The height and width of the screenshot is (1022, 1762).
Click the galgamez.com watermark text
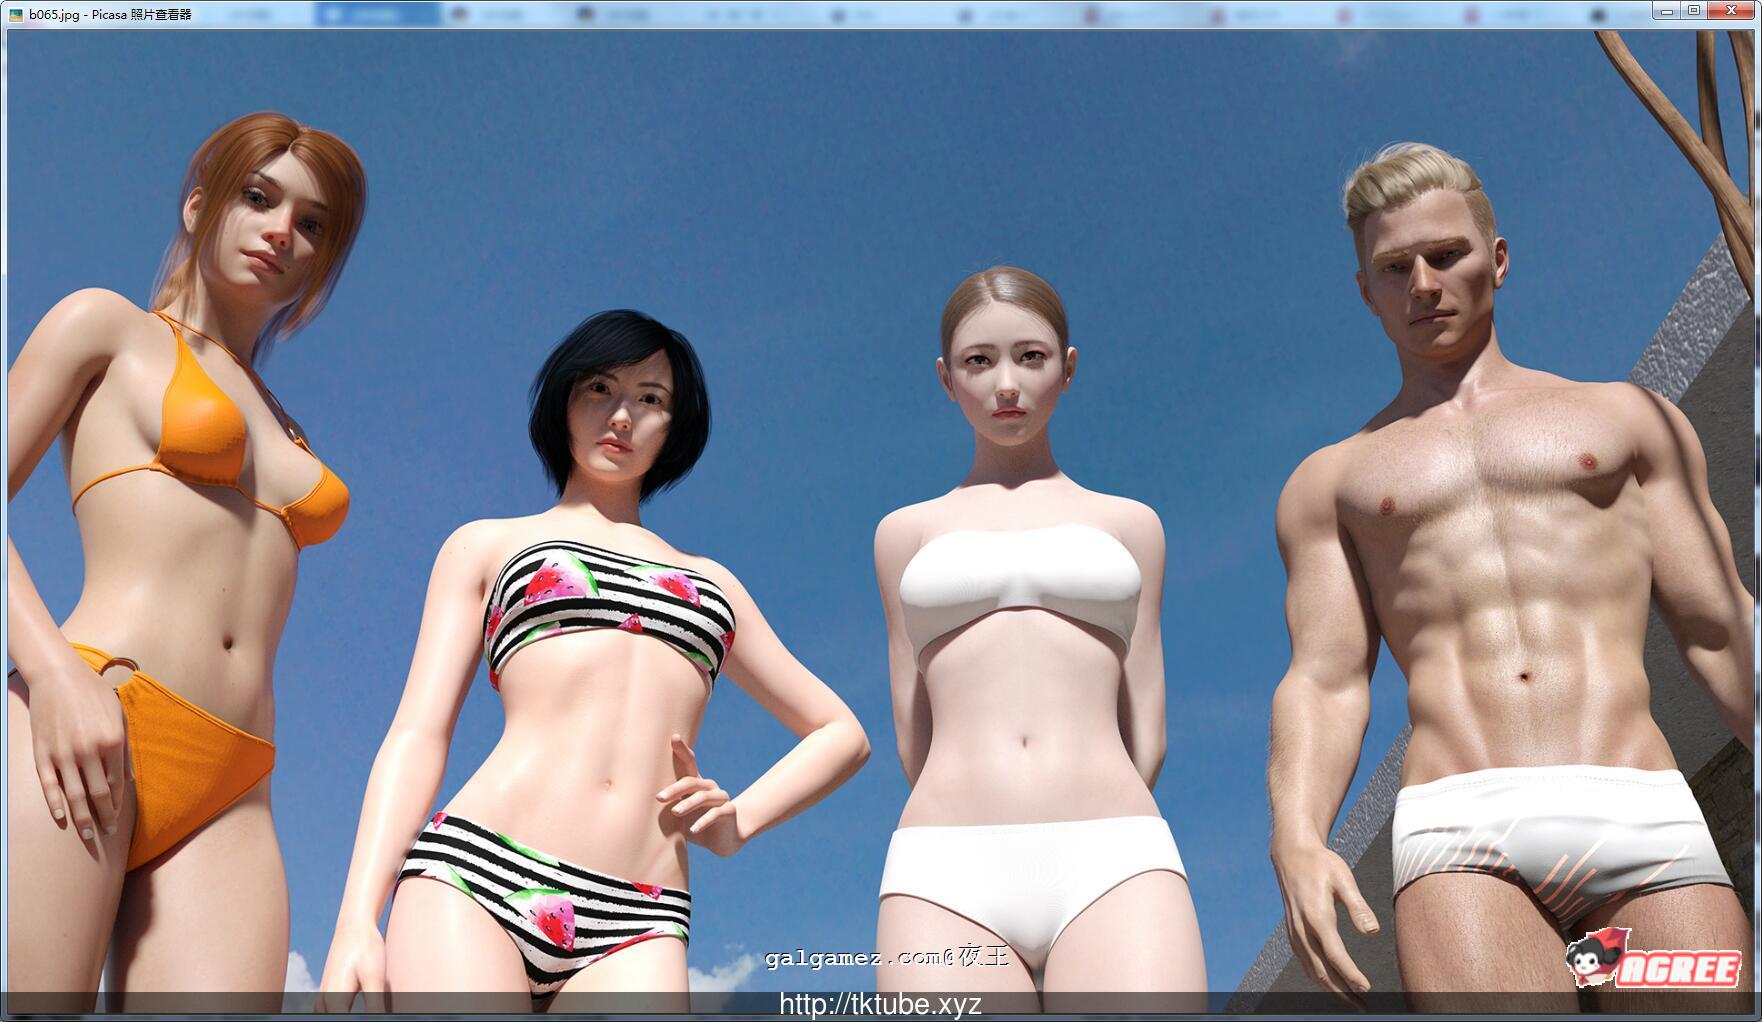[x=886, y=957]
